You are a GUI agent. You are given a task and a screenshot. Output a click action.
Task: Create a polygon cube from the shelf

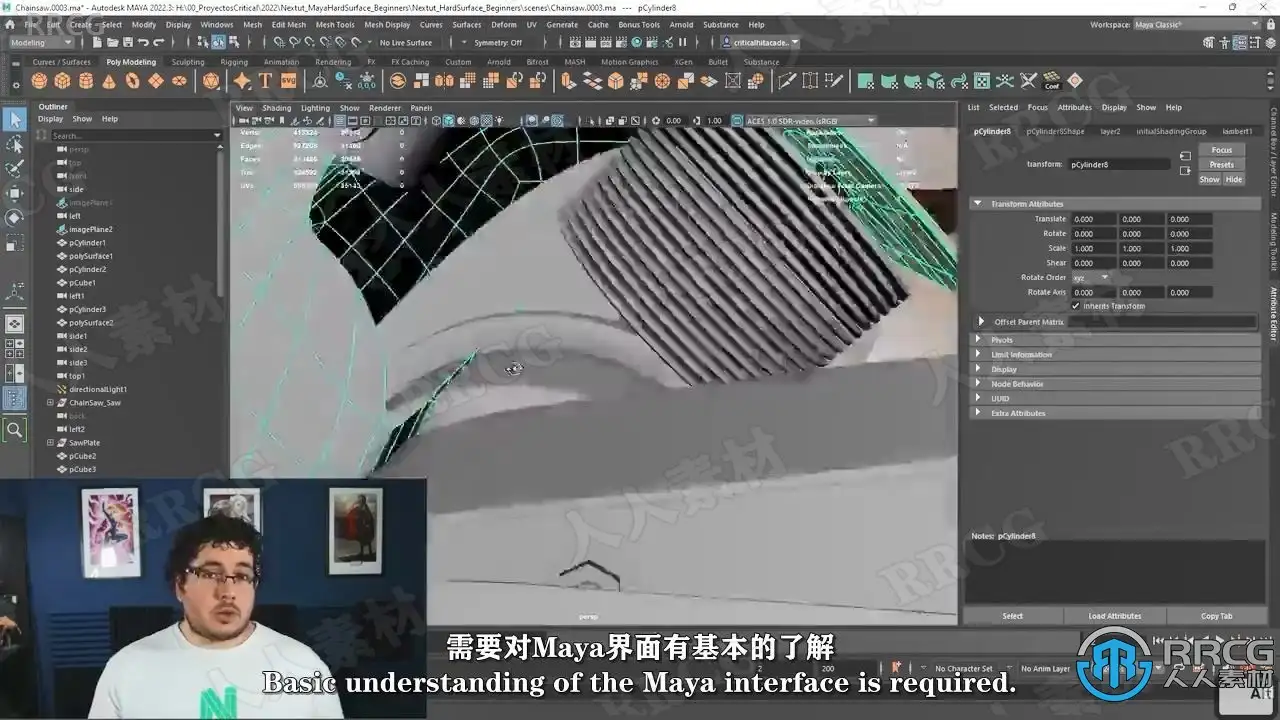[x=62, y=81]
